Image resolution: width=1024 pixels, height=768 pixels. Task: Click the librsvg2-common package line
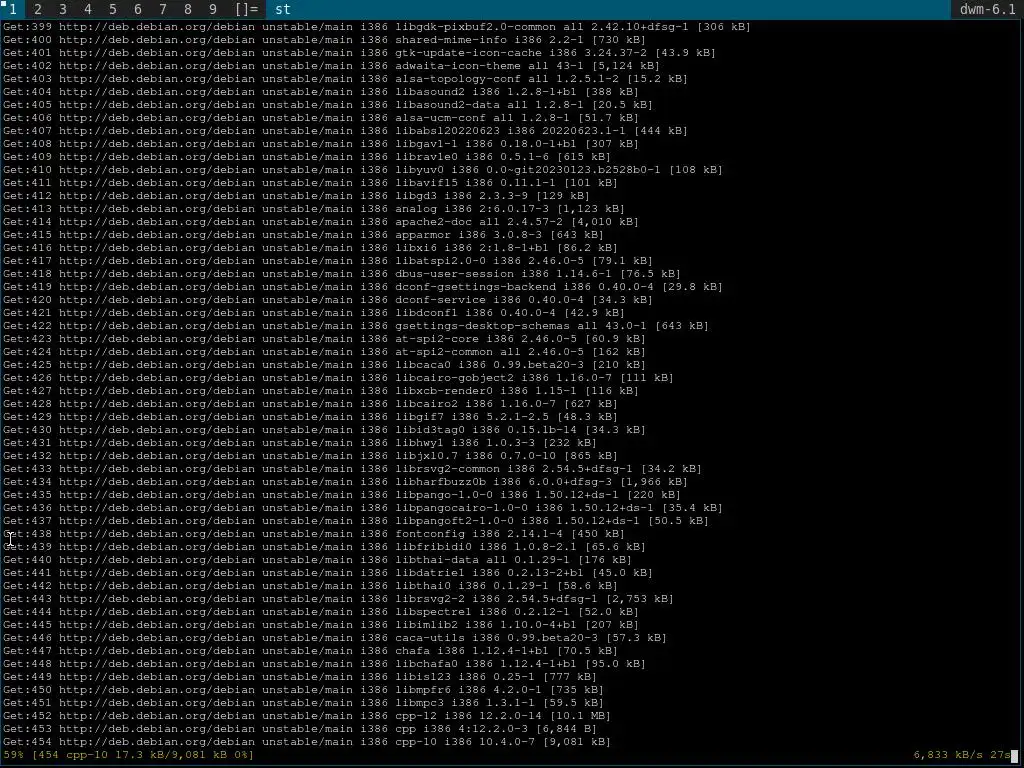(352, 469)
